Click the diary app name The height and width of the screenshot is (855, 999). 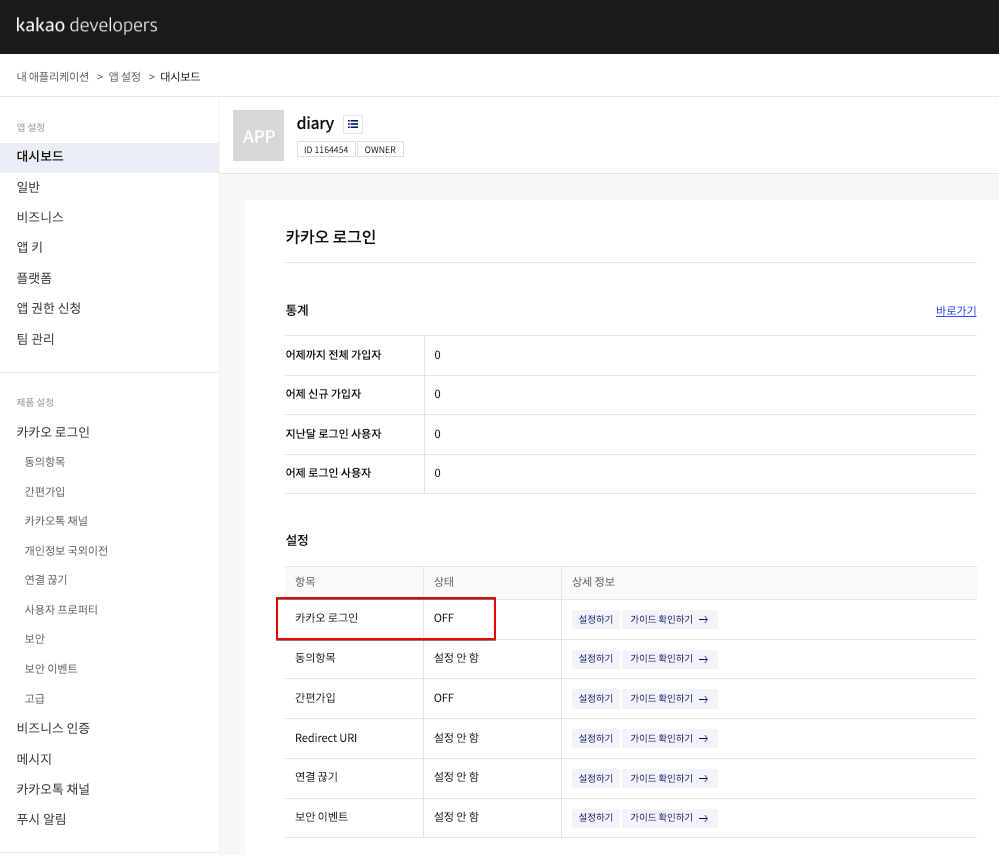(315, 123)
